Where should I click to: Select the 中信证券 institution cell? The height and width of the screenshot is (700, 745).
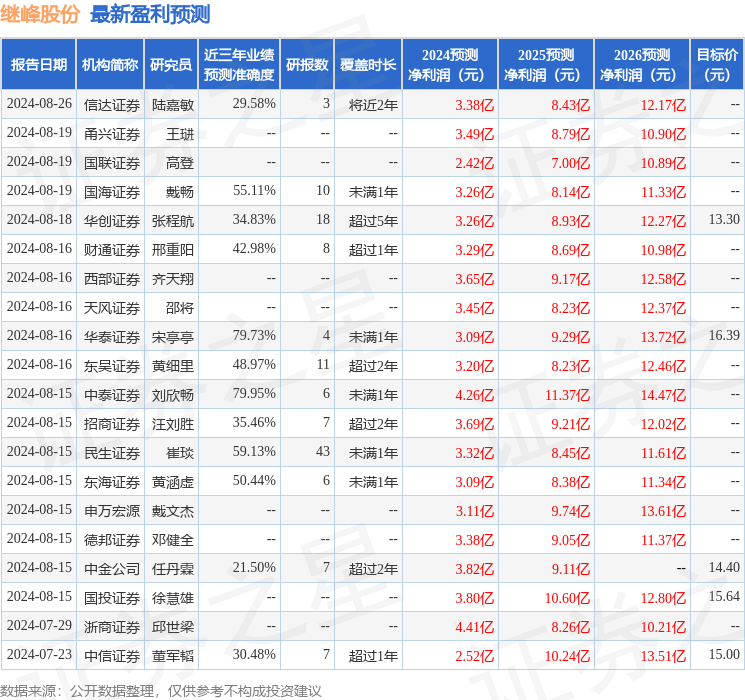pyautogui.click(x=112, y=656)
